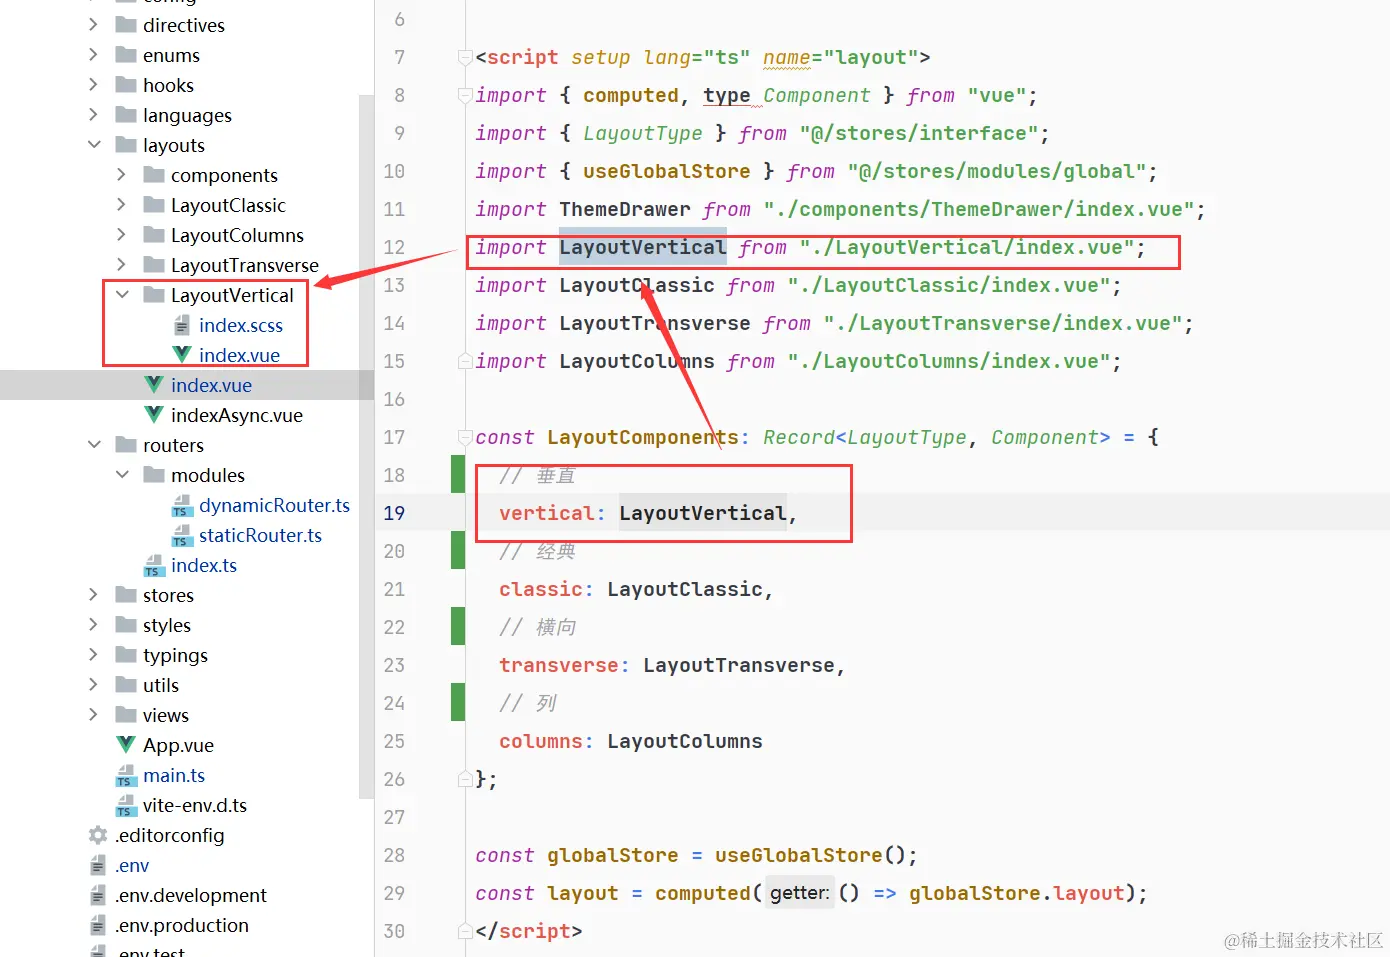Click the routers folder icon
This screenshot has height=957, width=1390.
coord(126,444)
